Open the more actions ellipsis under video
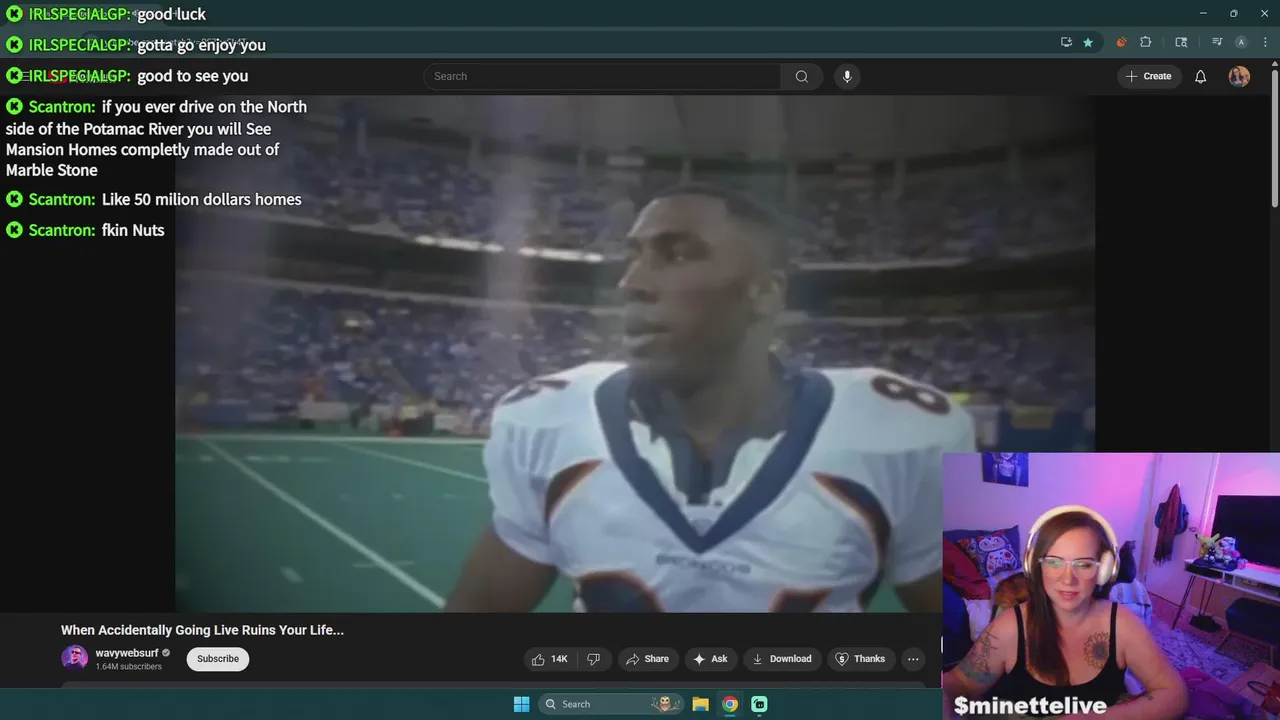Viewport: 1280px width, 720px height. 913,659
